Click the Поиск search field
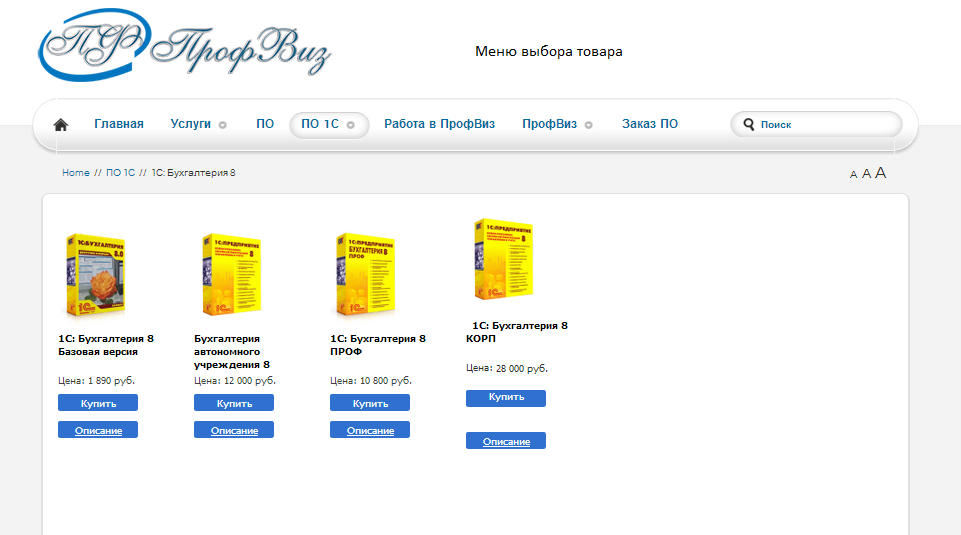This screenshot has height=535, width=961. tap(816, 124)
